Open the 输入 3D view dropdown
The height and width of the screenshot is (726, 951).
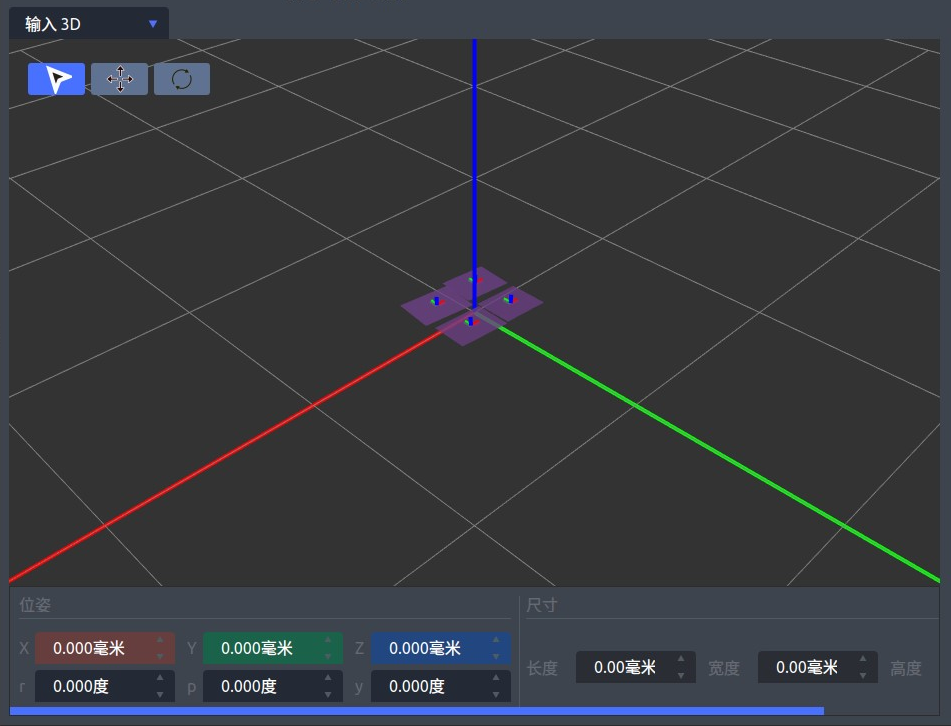coord(89,24)
